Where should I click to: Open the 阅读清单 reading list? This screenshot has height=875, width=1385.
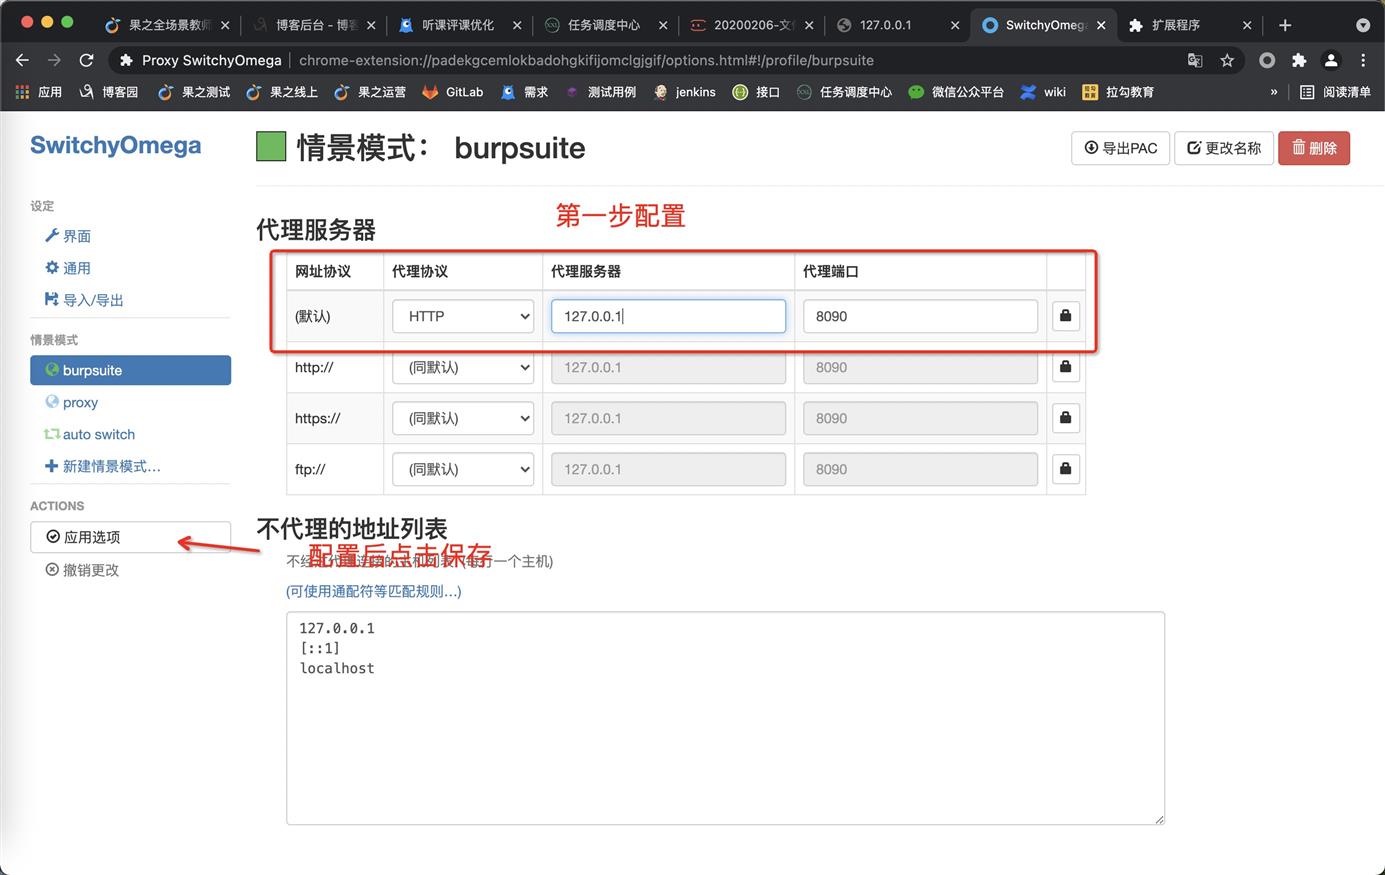pos(1335,92)
